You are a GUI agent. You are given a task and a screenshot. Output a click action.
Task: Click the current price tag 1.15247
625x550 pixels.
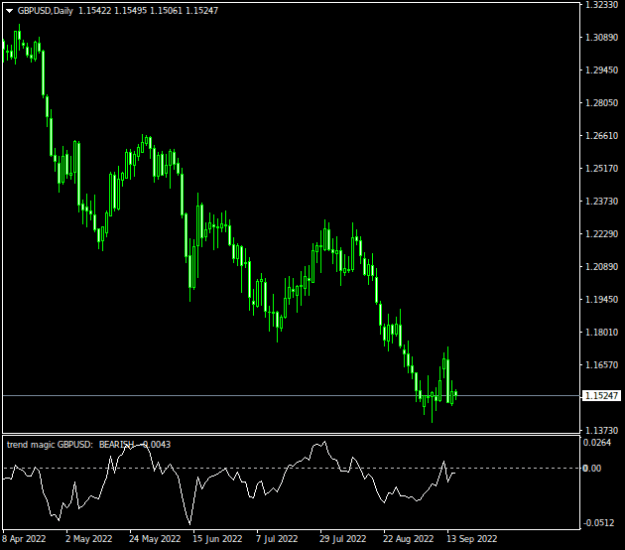pyautogui.click(x=601, y=396)
